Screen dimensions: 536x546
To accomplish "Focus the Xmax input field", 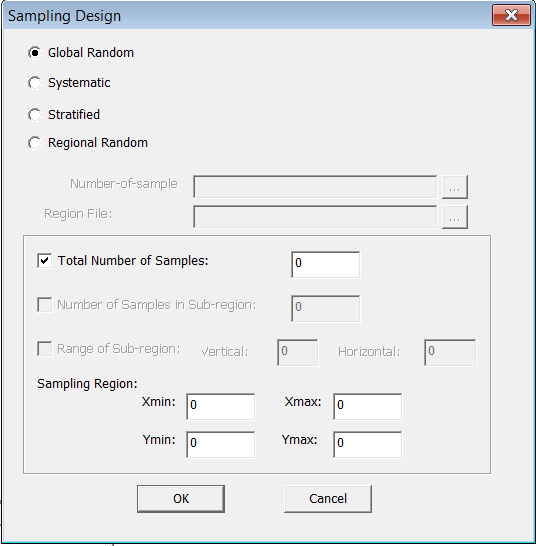I will [367, 406].
